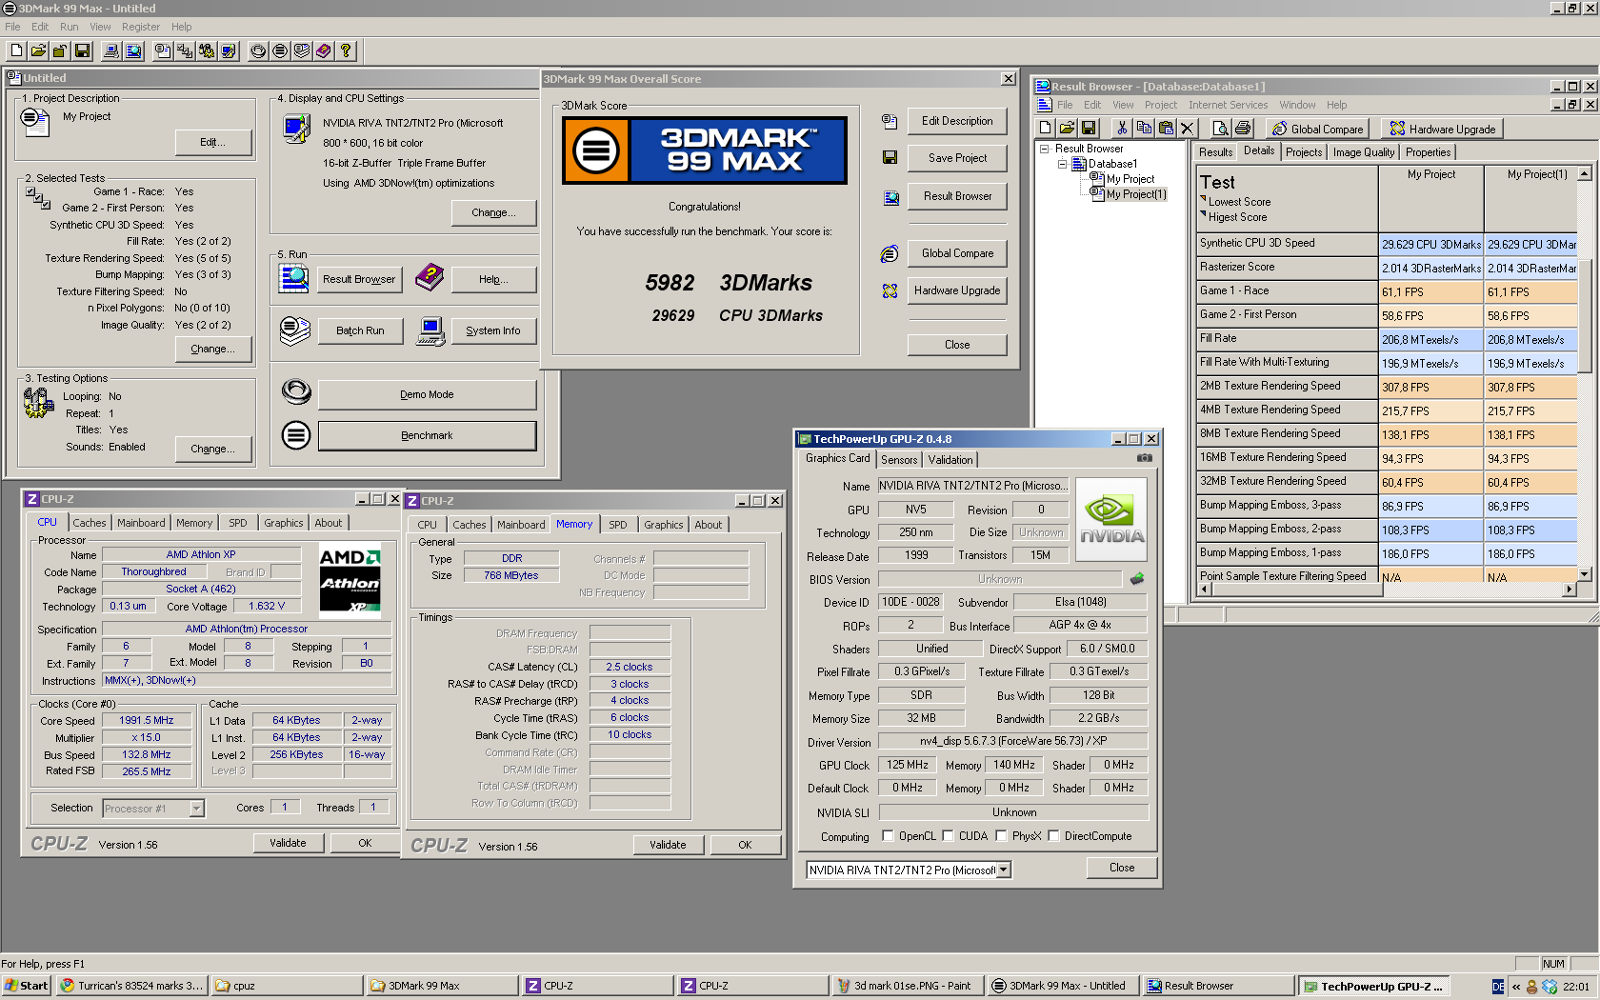Click Change button under Testing Options
1600x1000 pixels.
(x=213, y=449)
